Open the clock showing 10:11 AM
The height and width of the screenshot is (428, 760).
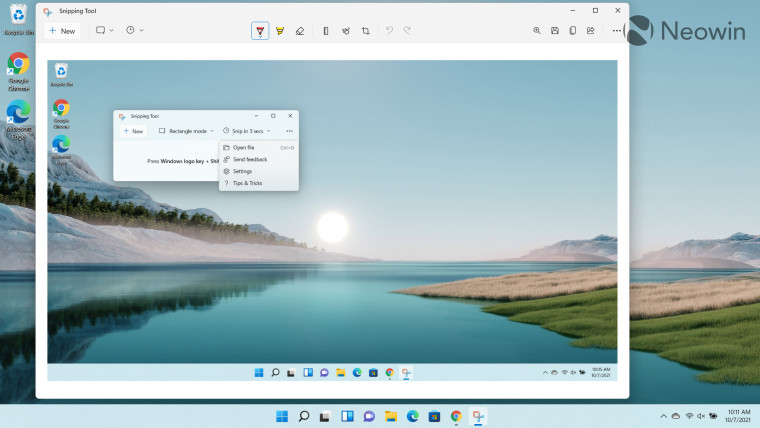[x=738, y=416]
